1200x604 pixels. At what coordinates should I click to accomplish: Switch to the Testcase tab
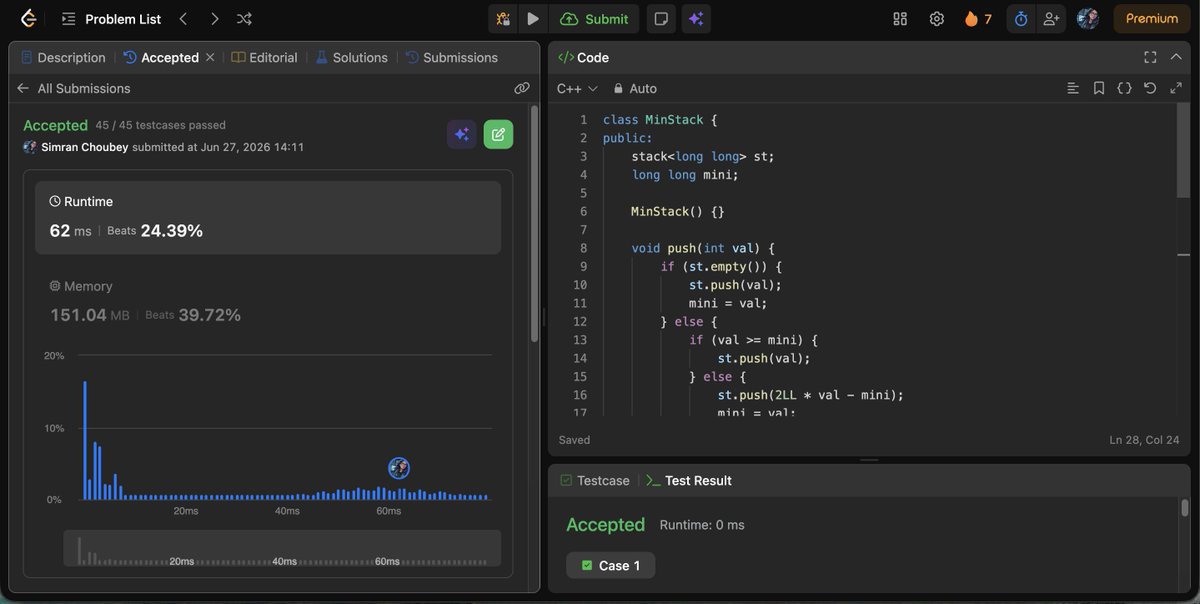(595, 481)
